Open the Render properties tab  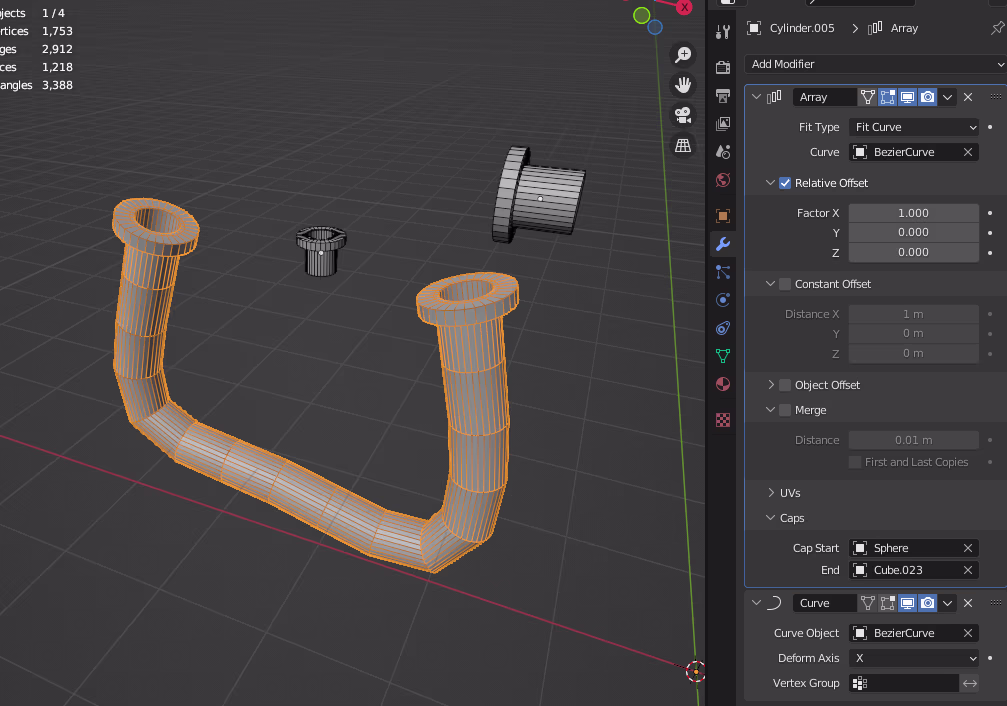[722, 67]
